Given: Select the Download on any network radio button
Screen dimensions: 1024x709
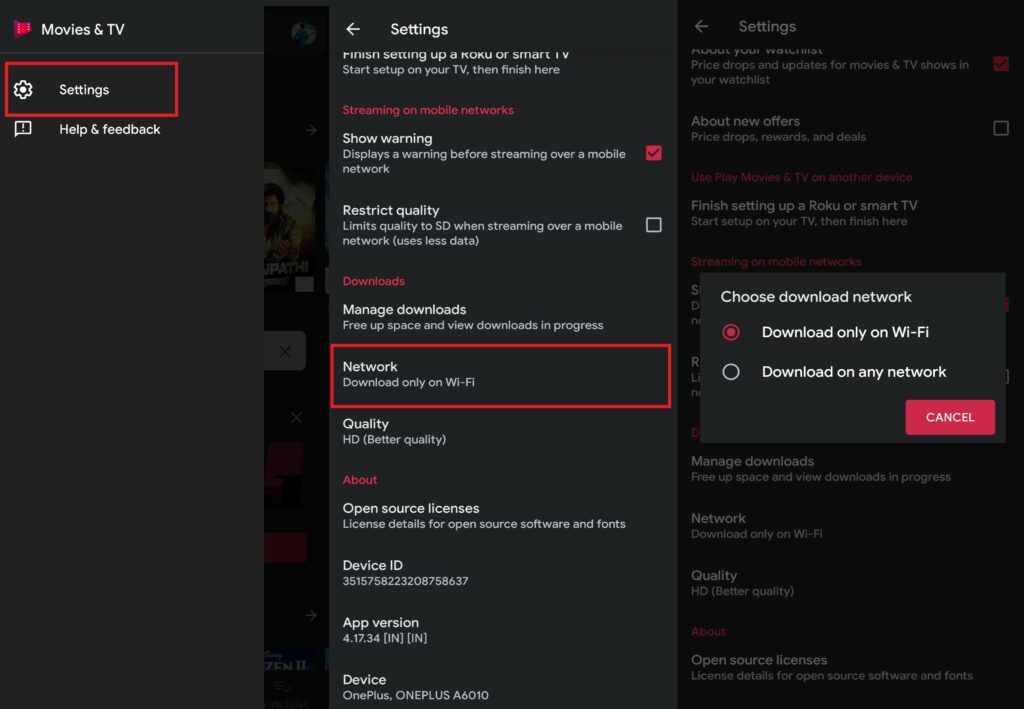Looking at the screenshot, I should 731,371.
